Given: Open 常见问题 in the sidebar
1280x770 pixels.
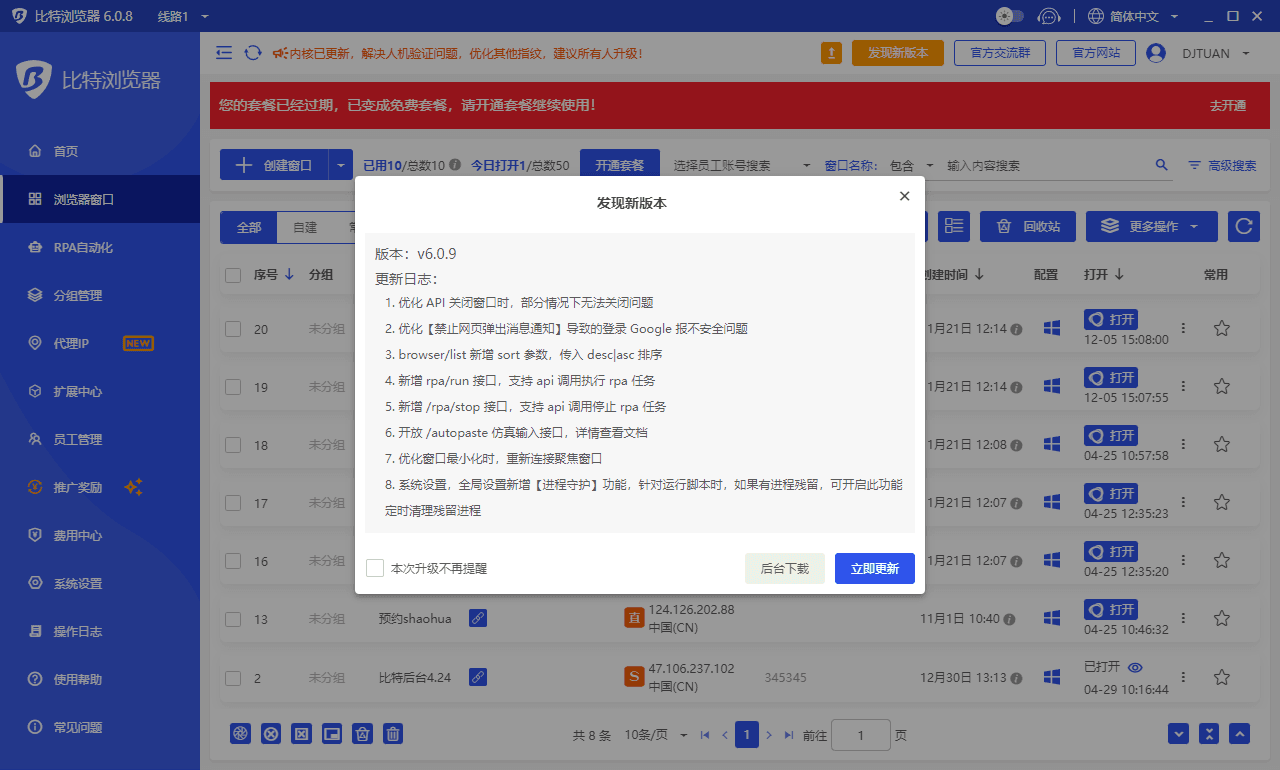Looking at the screenshot, I should click(100, 727).
